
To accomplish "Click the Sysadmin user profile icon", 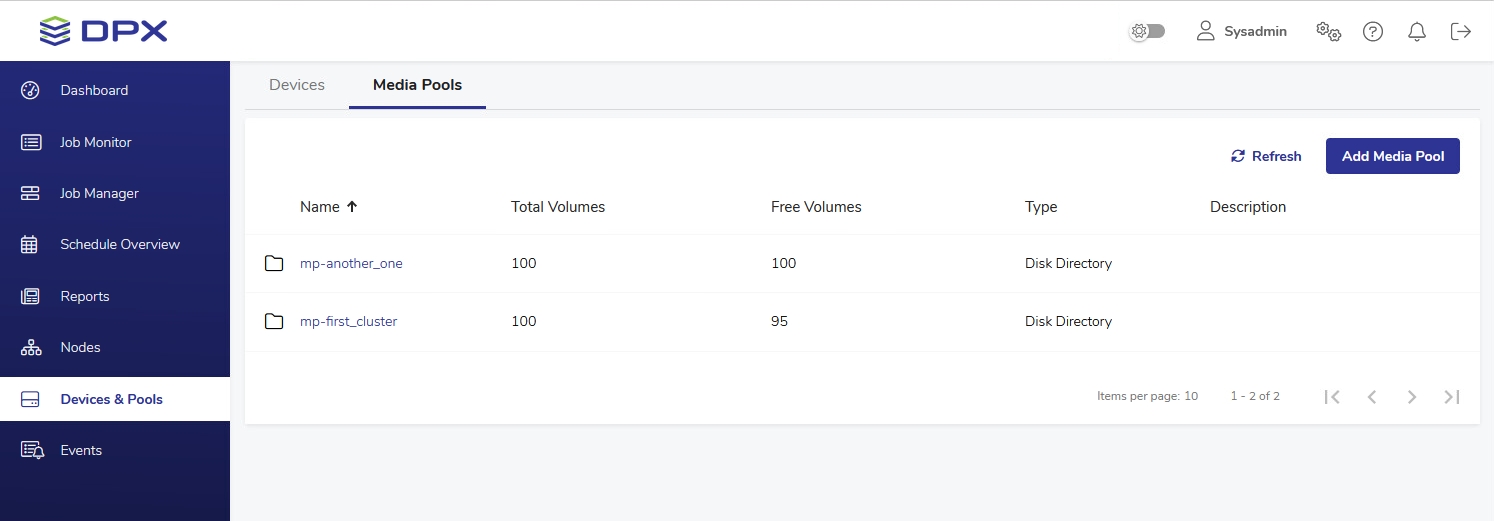I will 1206,31.
